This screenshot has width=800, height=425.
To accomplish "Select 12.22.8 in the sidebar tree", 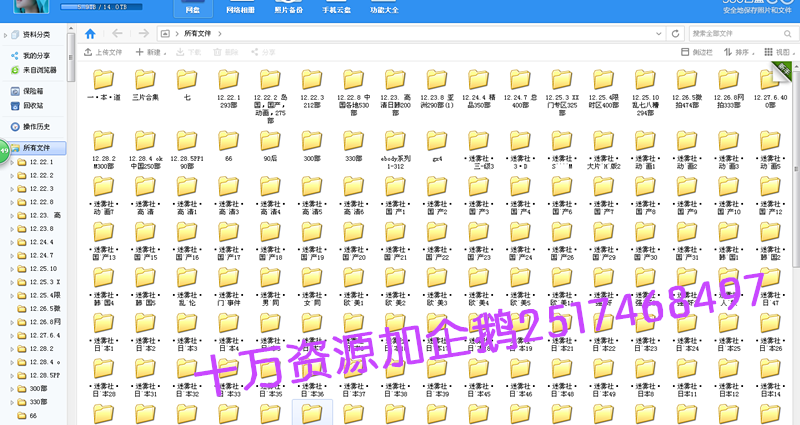I will 41,202.
